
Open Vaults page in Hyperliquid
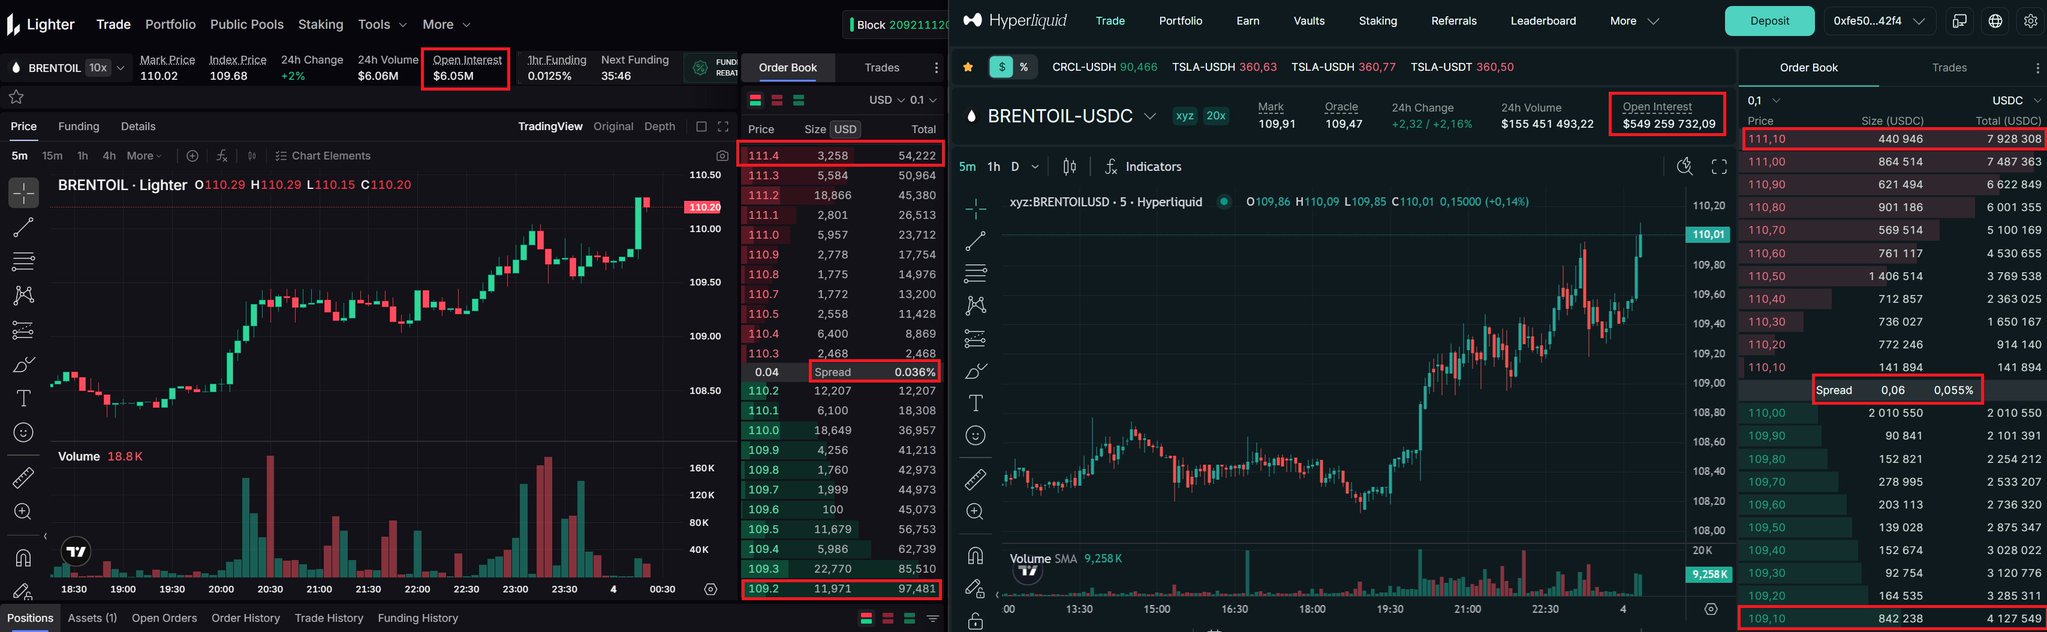(x=1309, y=21)
